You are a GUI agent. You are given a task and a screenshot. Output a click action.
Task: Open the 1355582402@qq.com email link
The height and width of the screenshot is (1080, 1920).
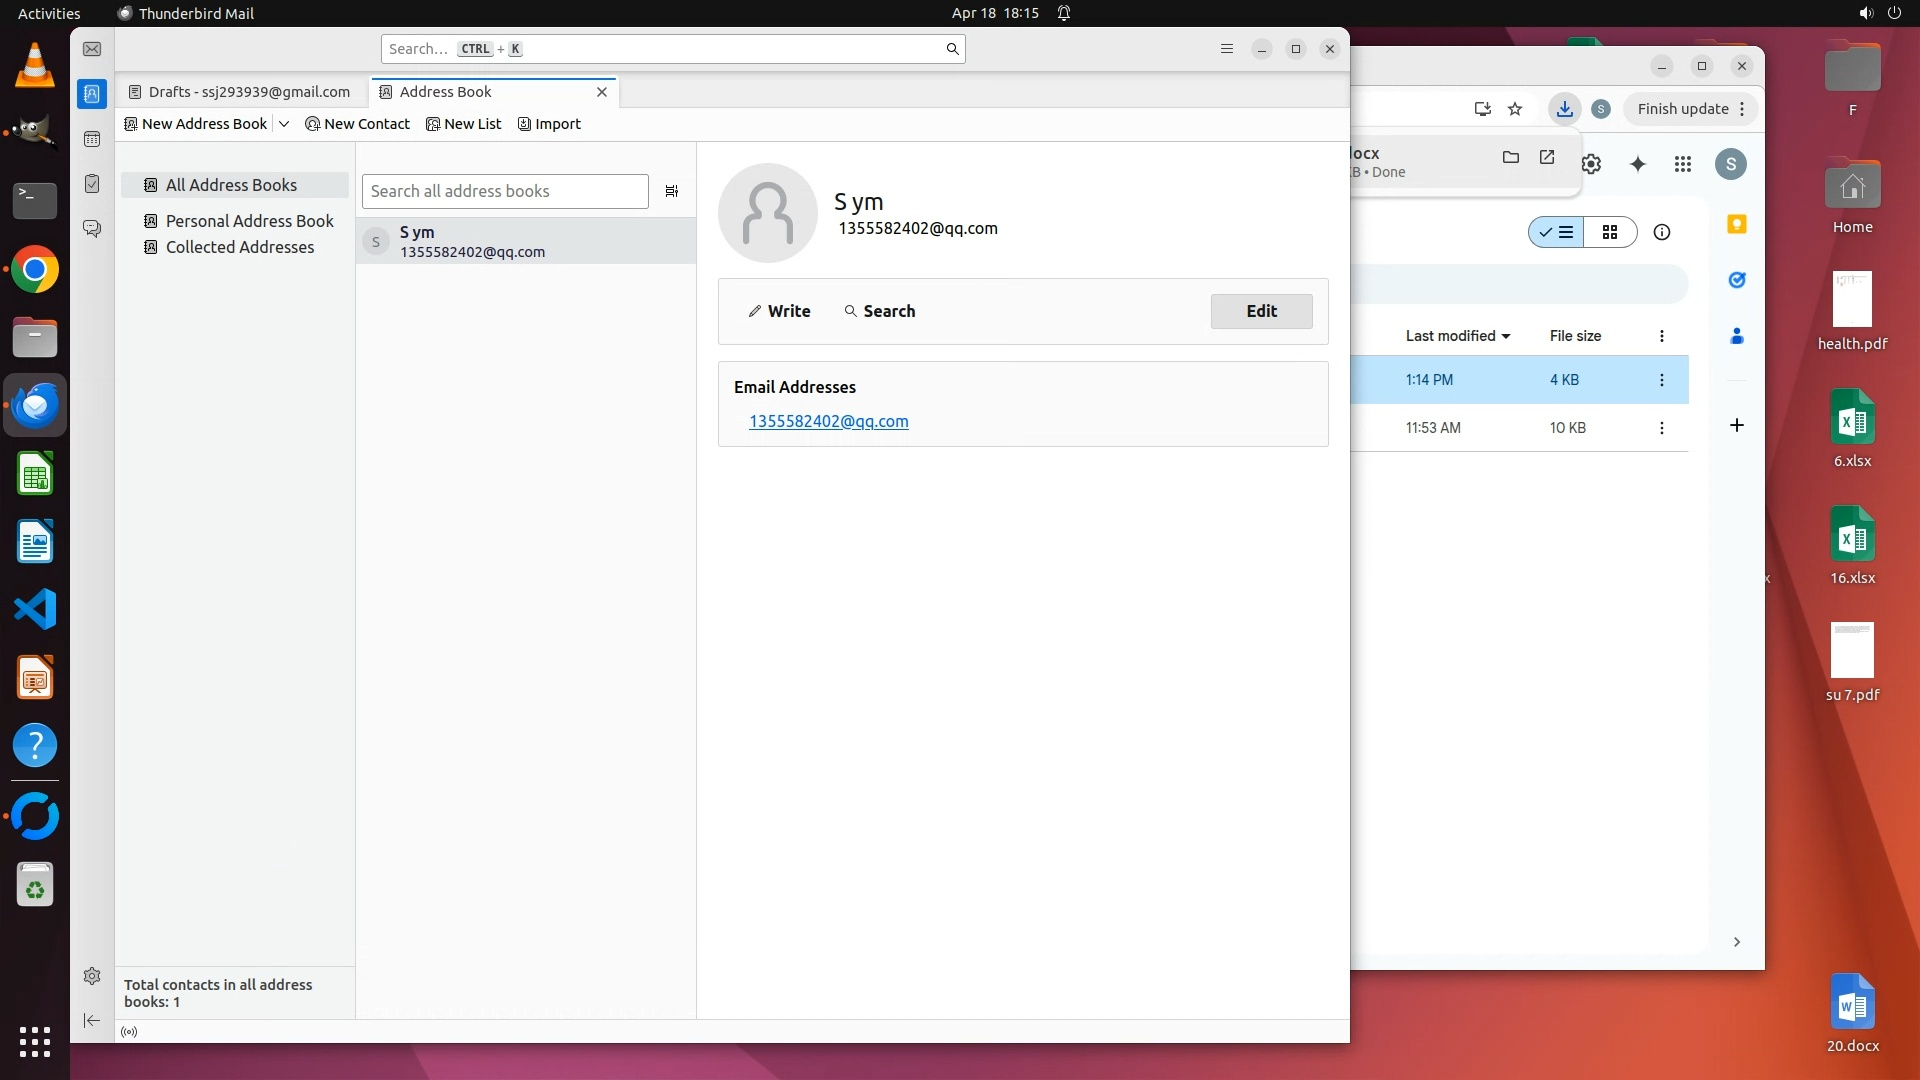pyautogui.click(x=829, y=421)
